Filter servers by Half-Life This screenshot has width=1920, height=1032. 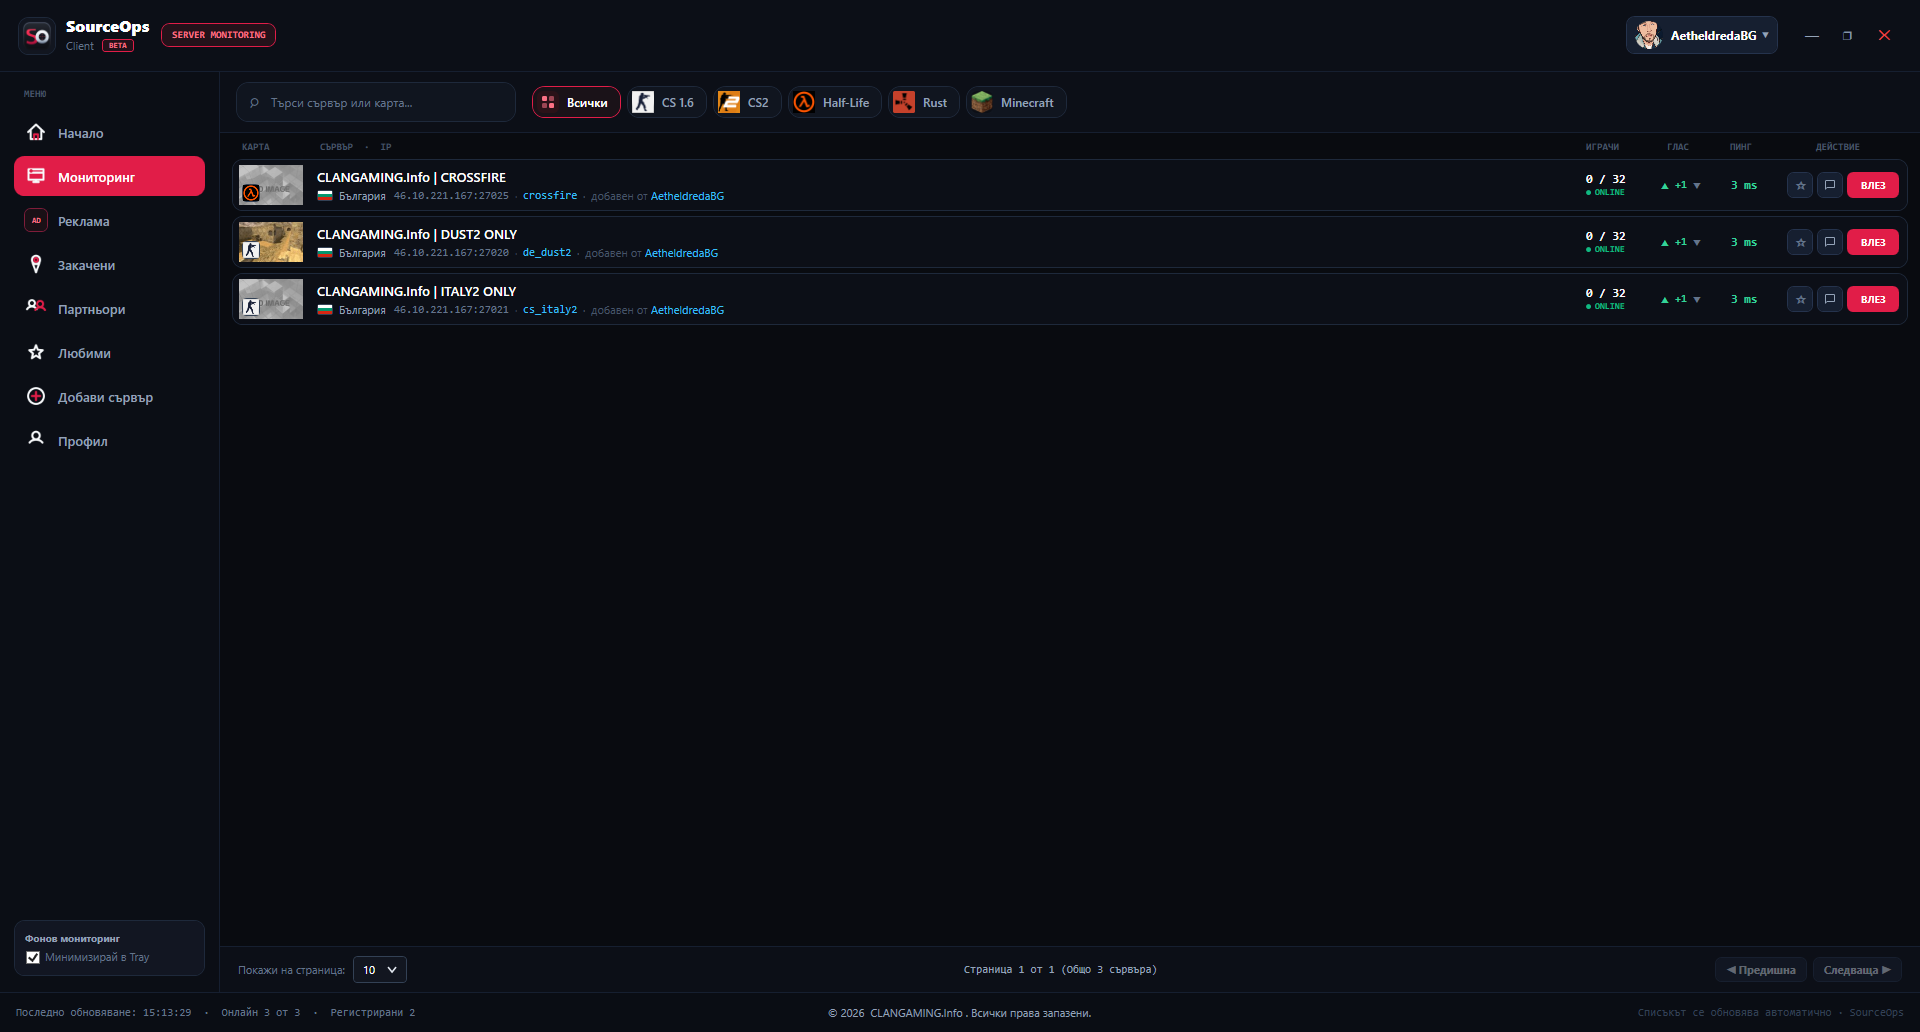click(x=835, y=102)
